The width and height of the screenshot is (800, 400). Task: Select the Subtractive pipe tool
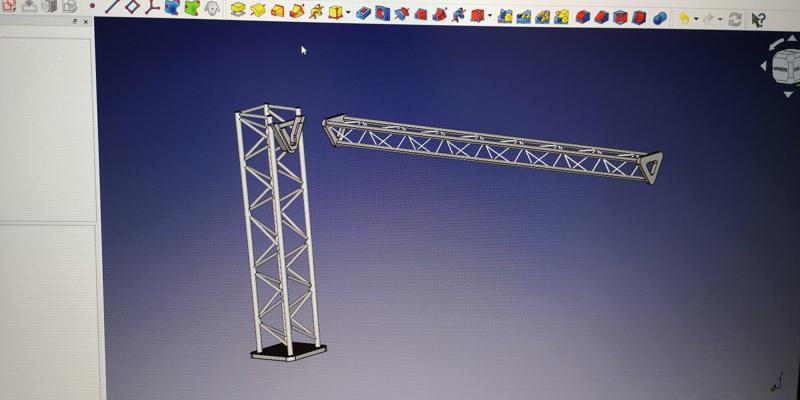[440, 14]
